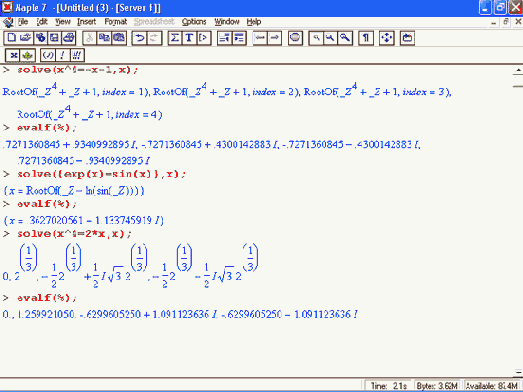Click the Redo toolbar icon
This screenshot has height=392, width=523.
tap(154, 38)
